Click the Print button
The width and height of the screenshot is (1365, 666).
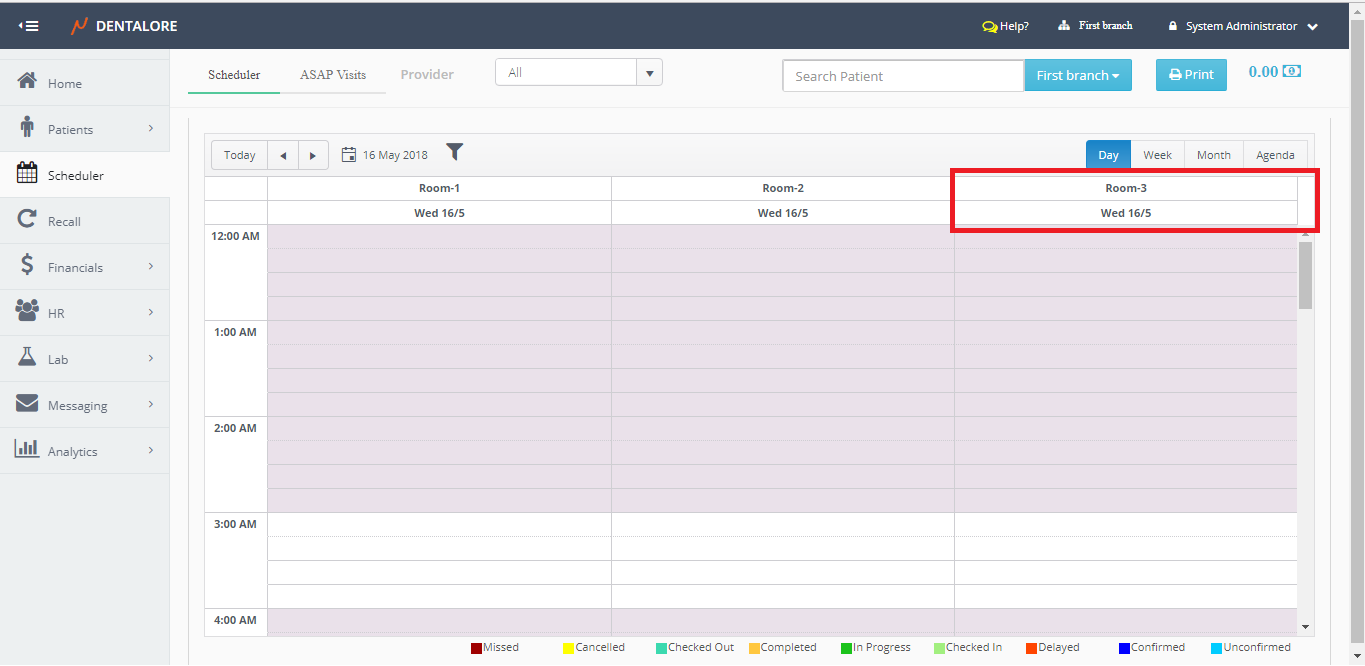tap(1191, 75)
